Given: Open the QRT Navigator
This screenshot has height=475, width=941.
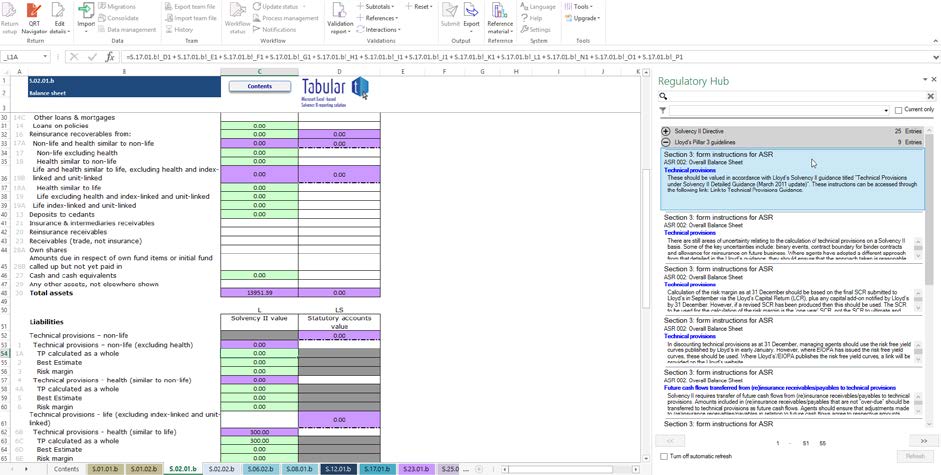Looking at the screenshot, I should pos(34,18).
